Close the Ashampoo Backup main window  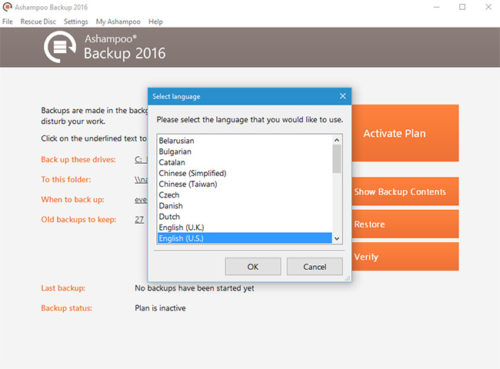click(488, 7)
